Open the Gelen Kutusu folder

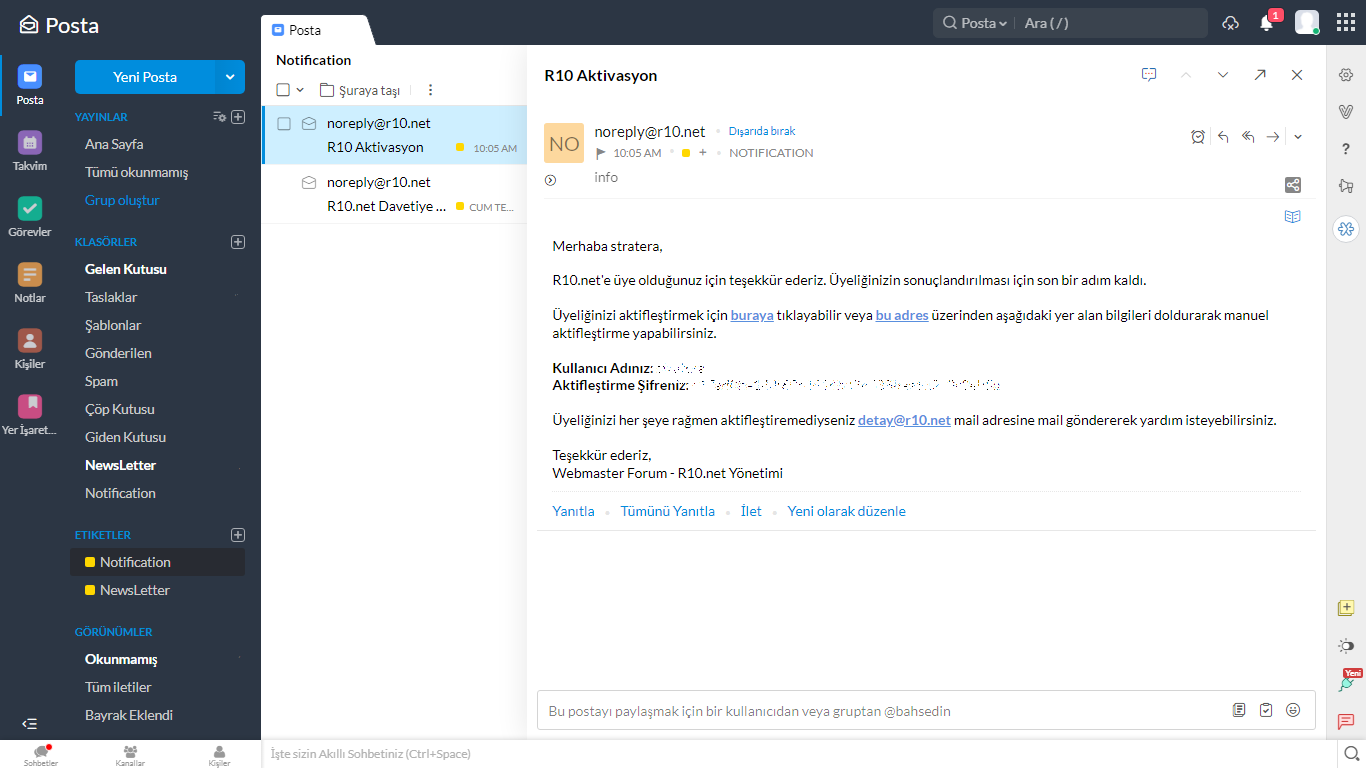tap(126, 269)
